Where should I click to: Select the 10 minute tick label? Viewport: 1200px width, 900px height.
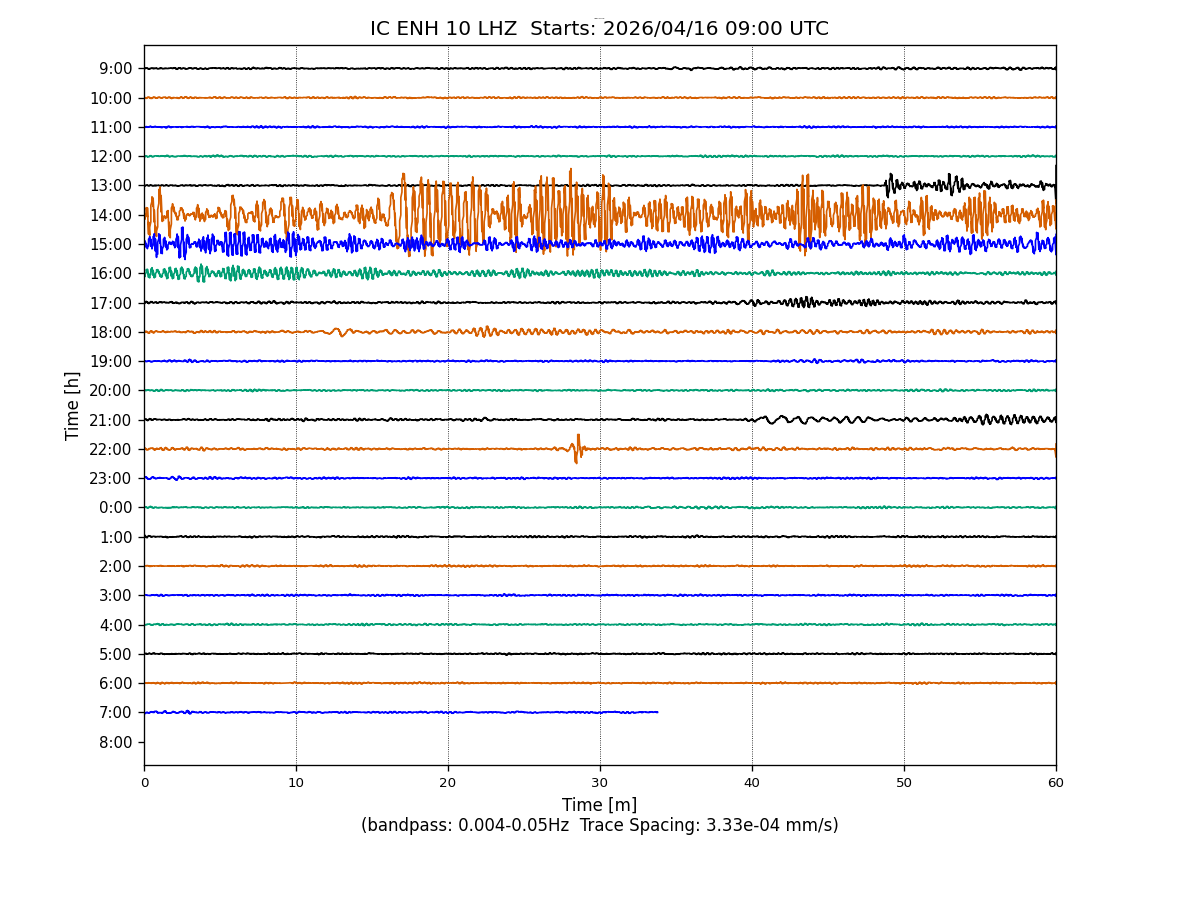(296, 783)
